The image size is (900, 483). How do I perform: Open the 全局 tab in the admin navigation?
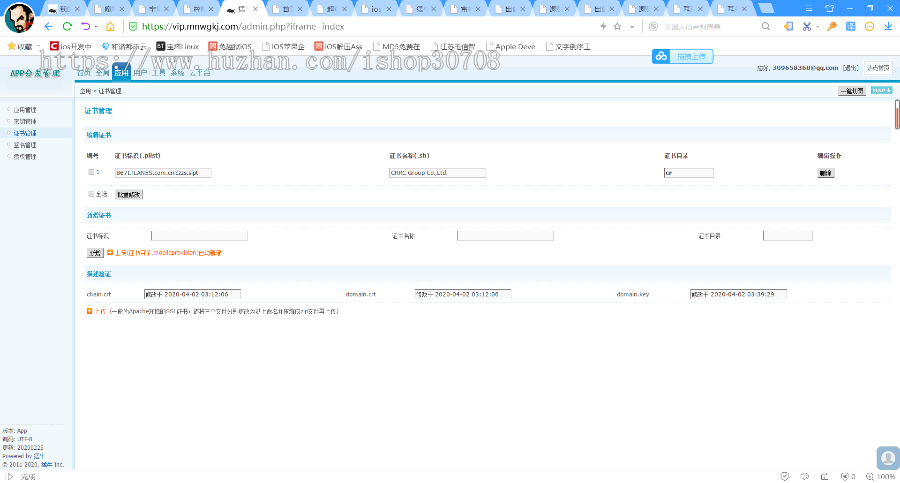point(102,73)
